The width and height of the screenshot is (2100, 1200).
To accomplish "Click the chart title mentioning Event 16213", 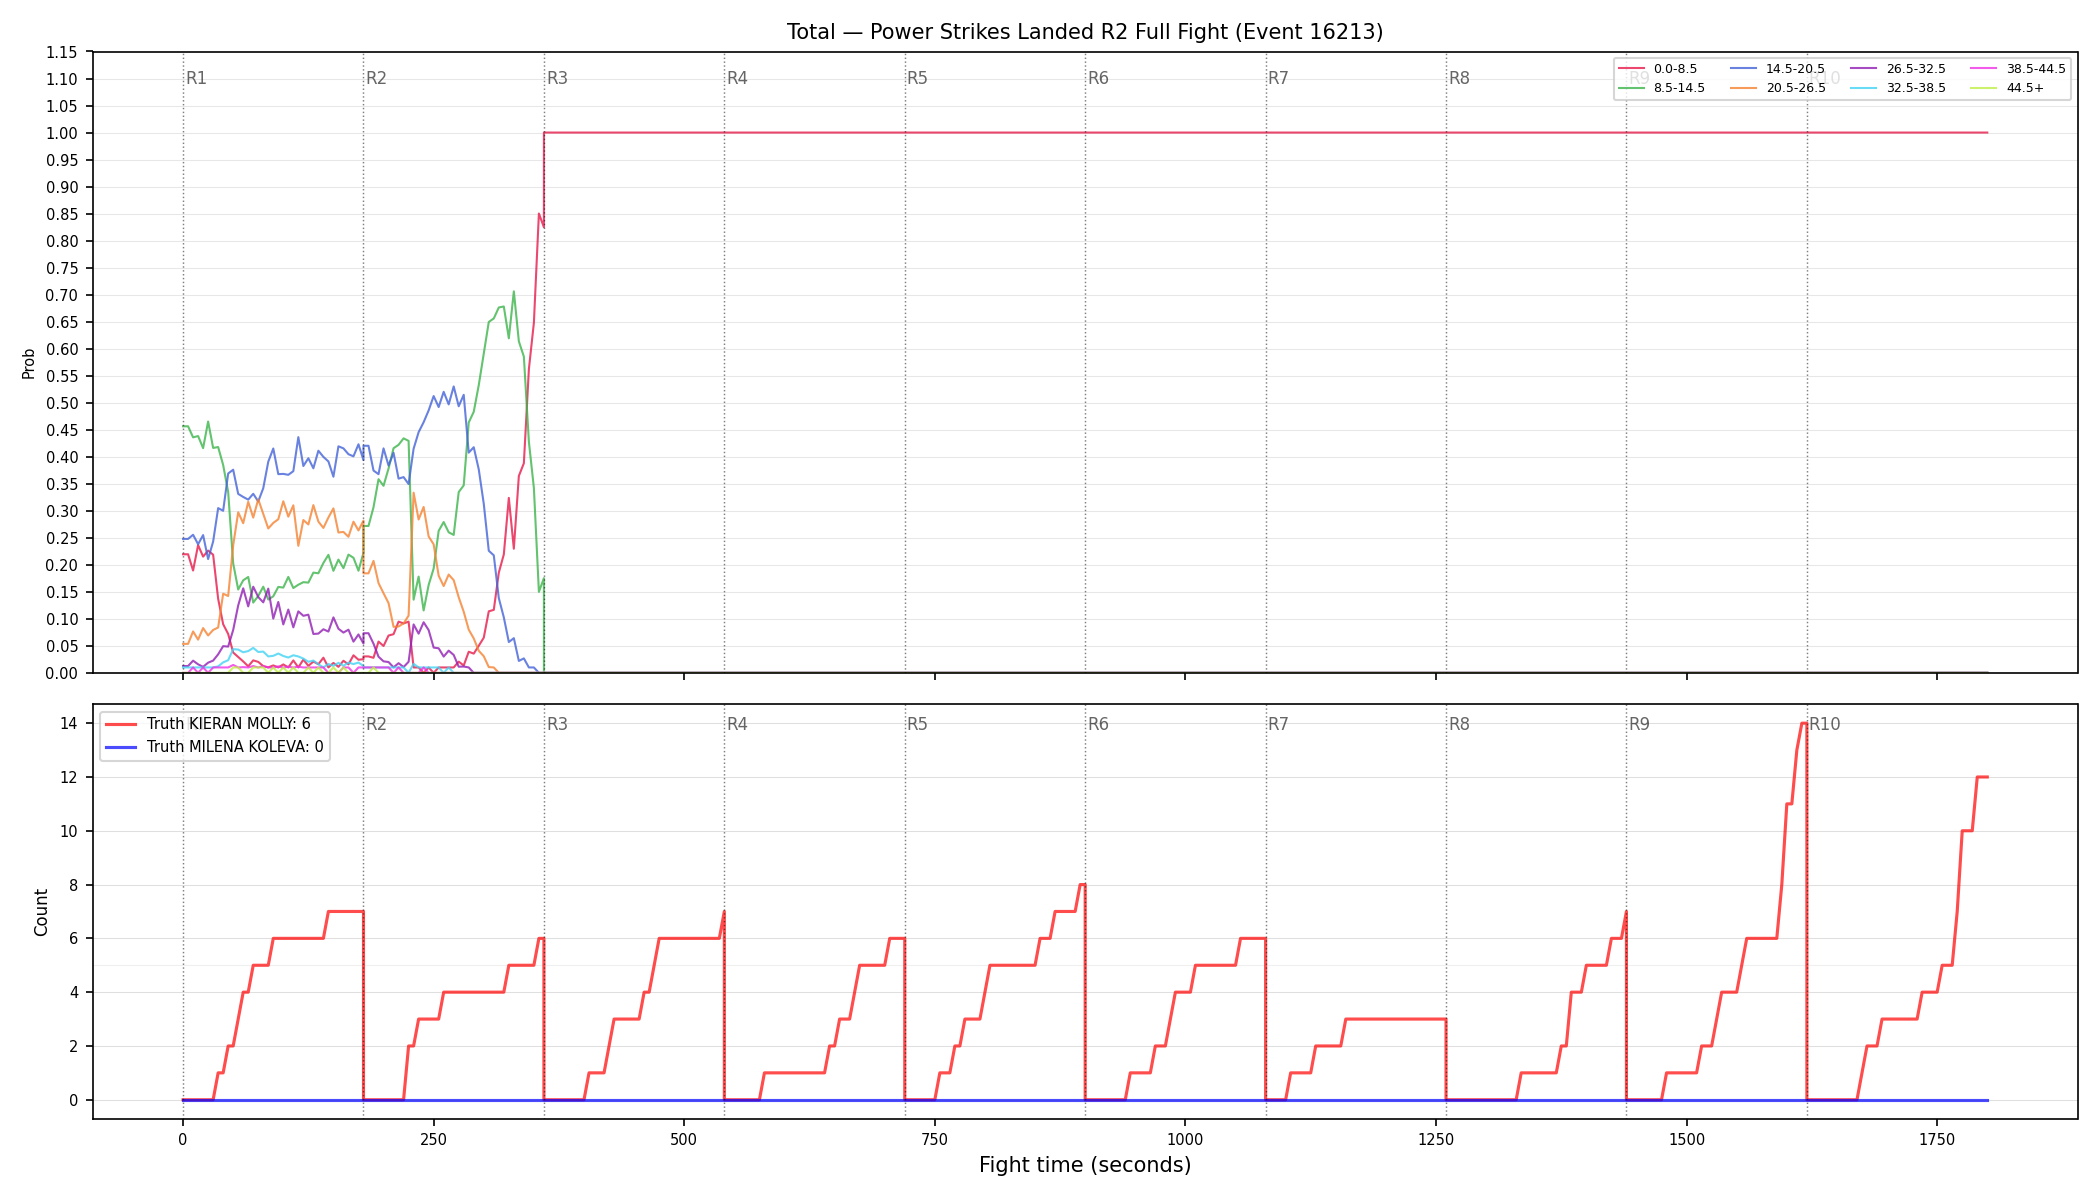I will [1085, 32].
